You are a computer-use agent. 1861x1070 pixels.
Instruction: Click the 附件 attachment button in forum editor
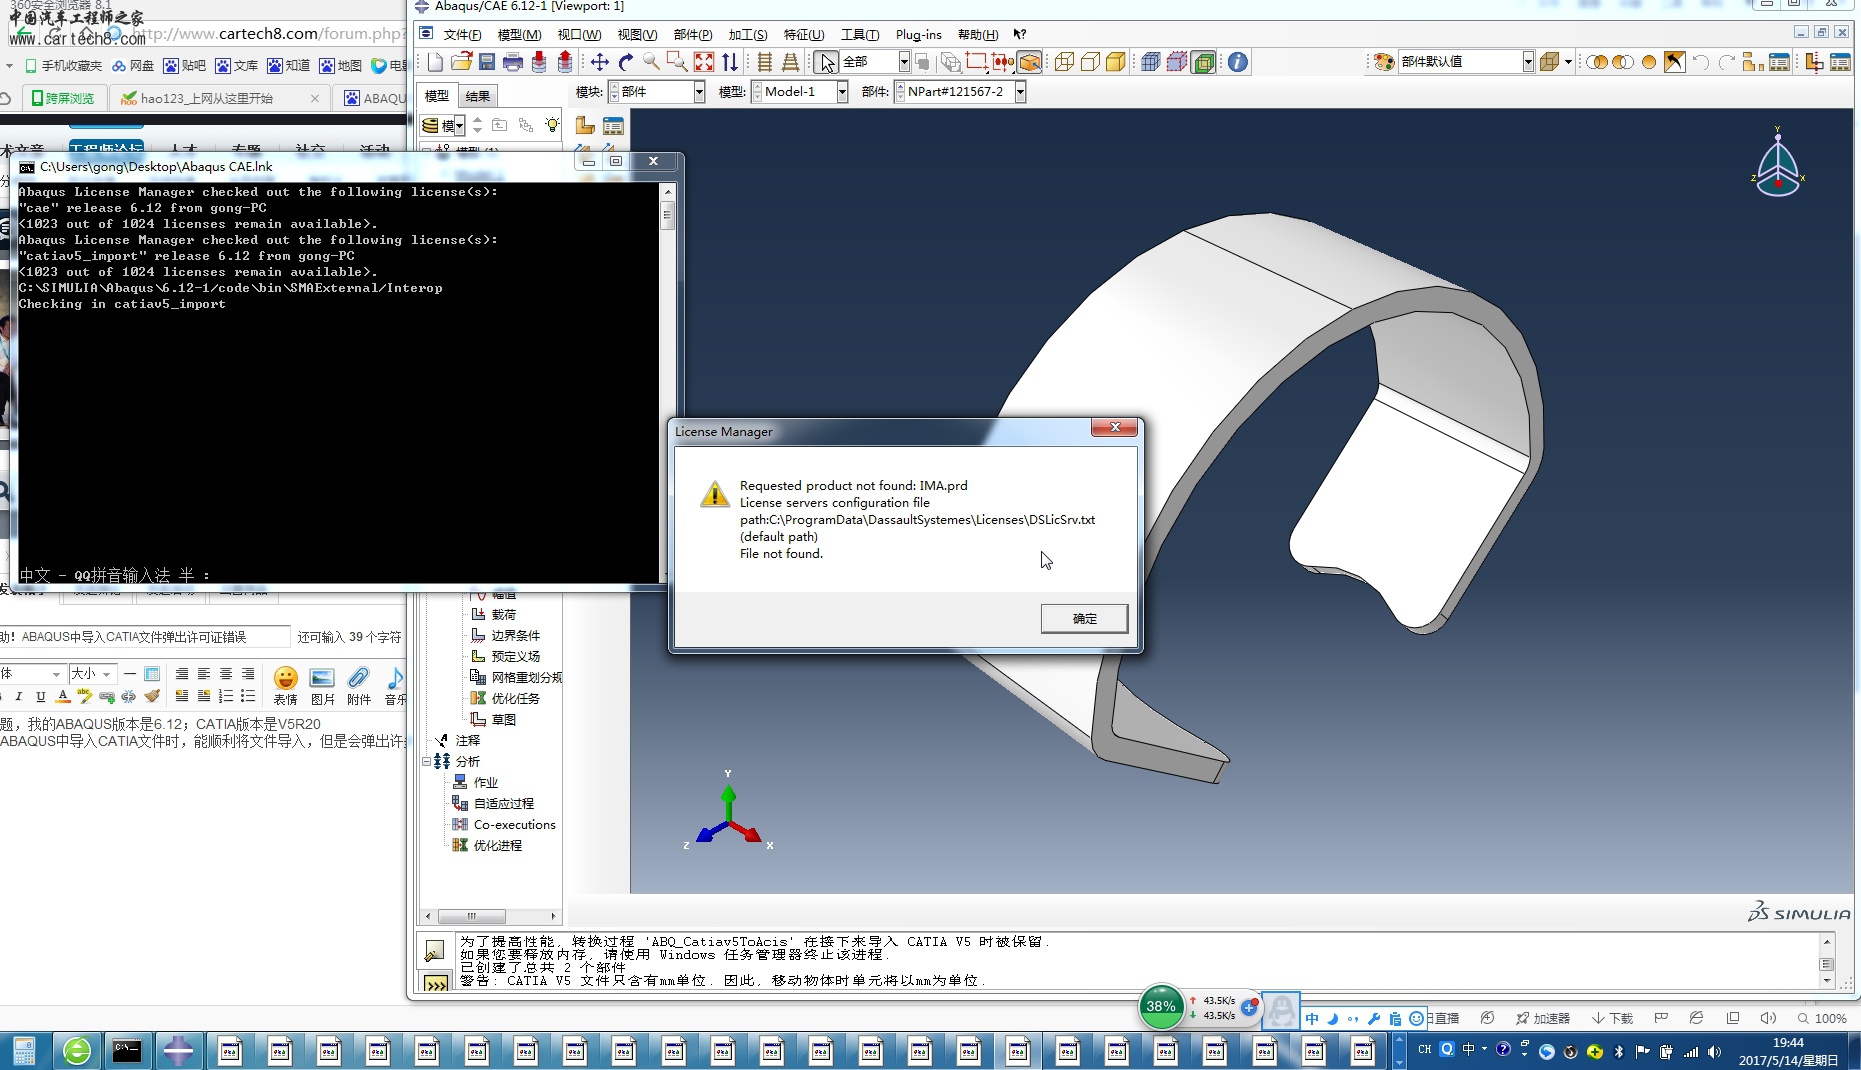point(359,686)
